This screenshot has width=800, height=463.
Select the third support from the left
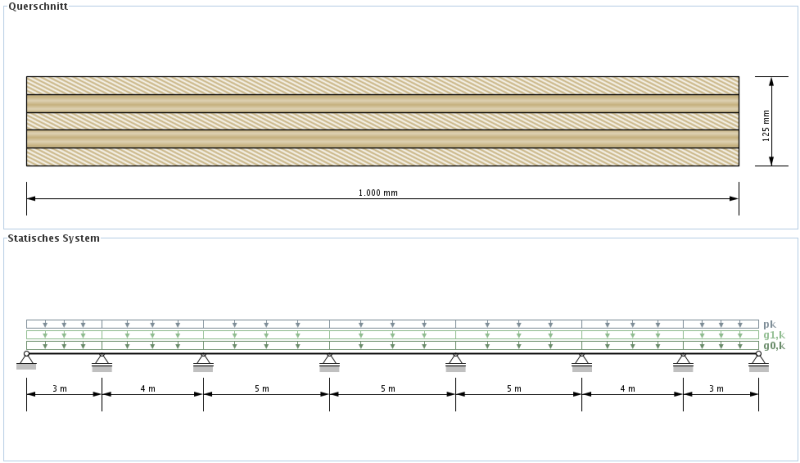(203, 361)
